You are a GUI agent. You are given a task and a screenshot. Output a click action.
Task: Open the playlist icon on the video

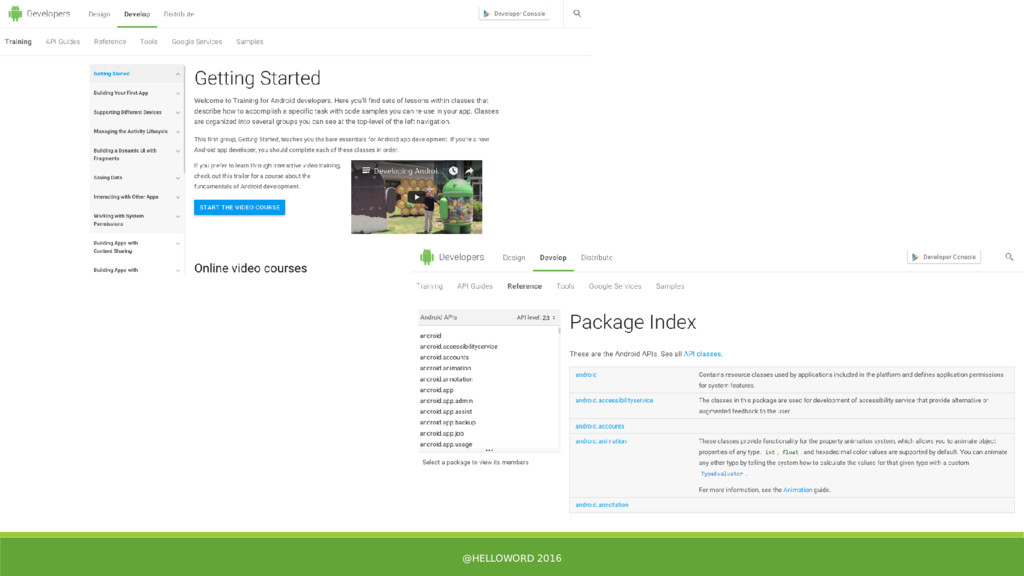tap(366, 170)
